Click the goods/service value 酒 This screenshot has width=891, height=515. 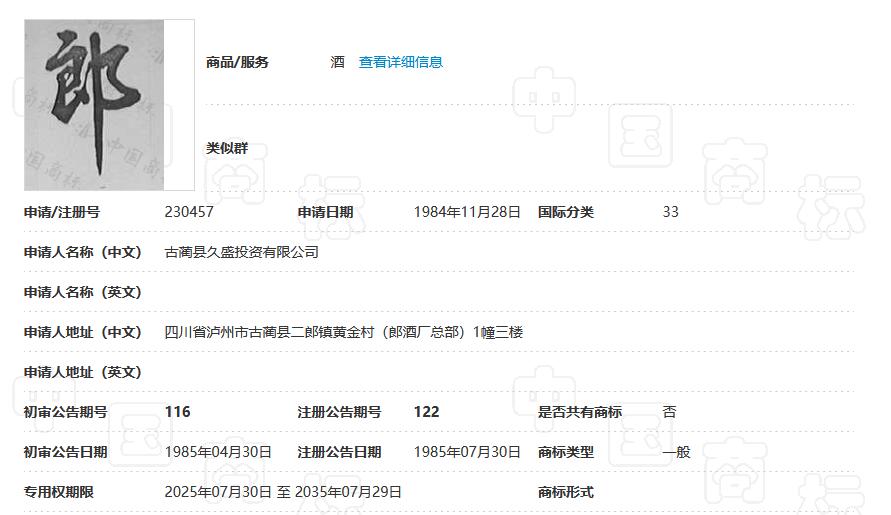coord(338,62)
